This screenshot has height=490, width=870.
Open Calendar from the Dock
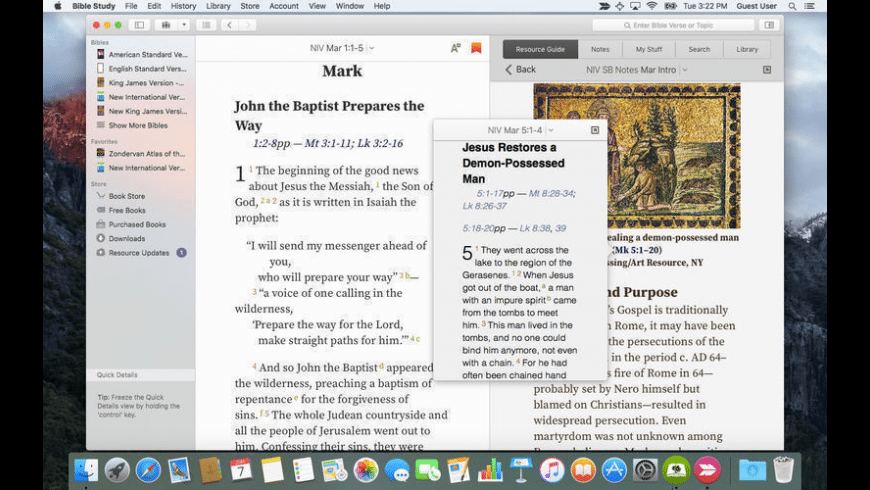click(241, 471)
